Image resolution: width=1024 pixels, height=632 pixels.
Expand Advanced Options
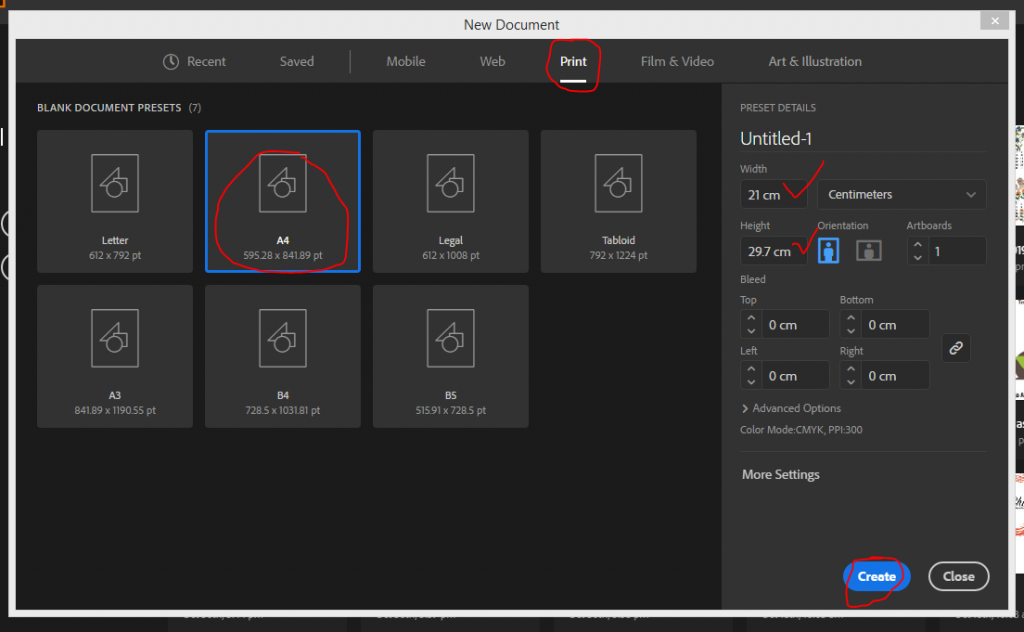tap(792, 408)
